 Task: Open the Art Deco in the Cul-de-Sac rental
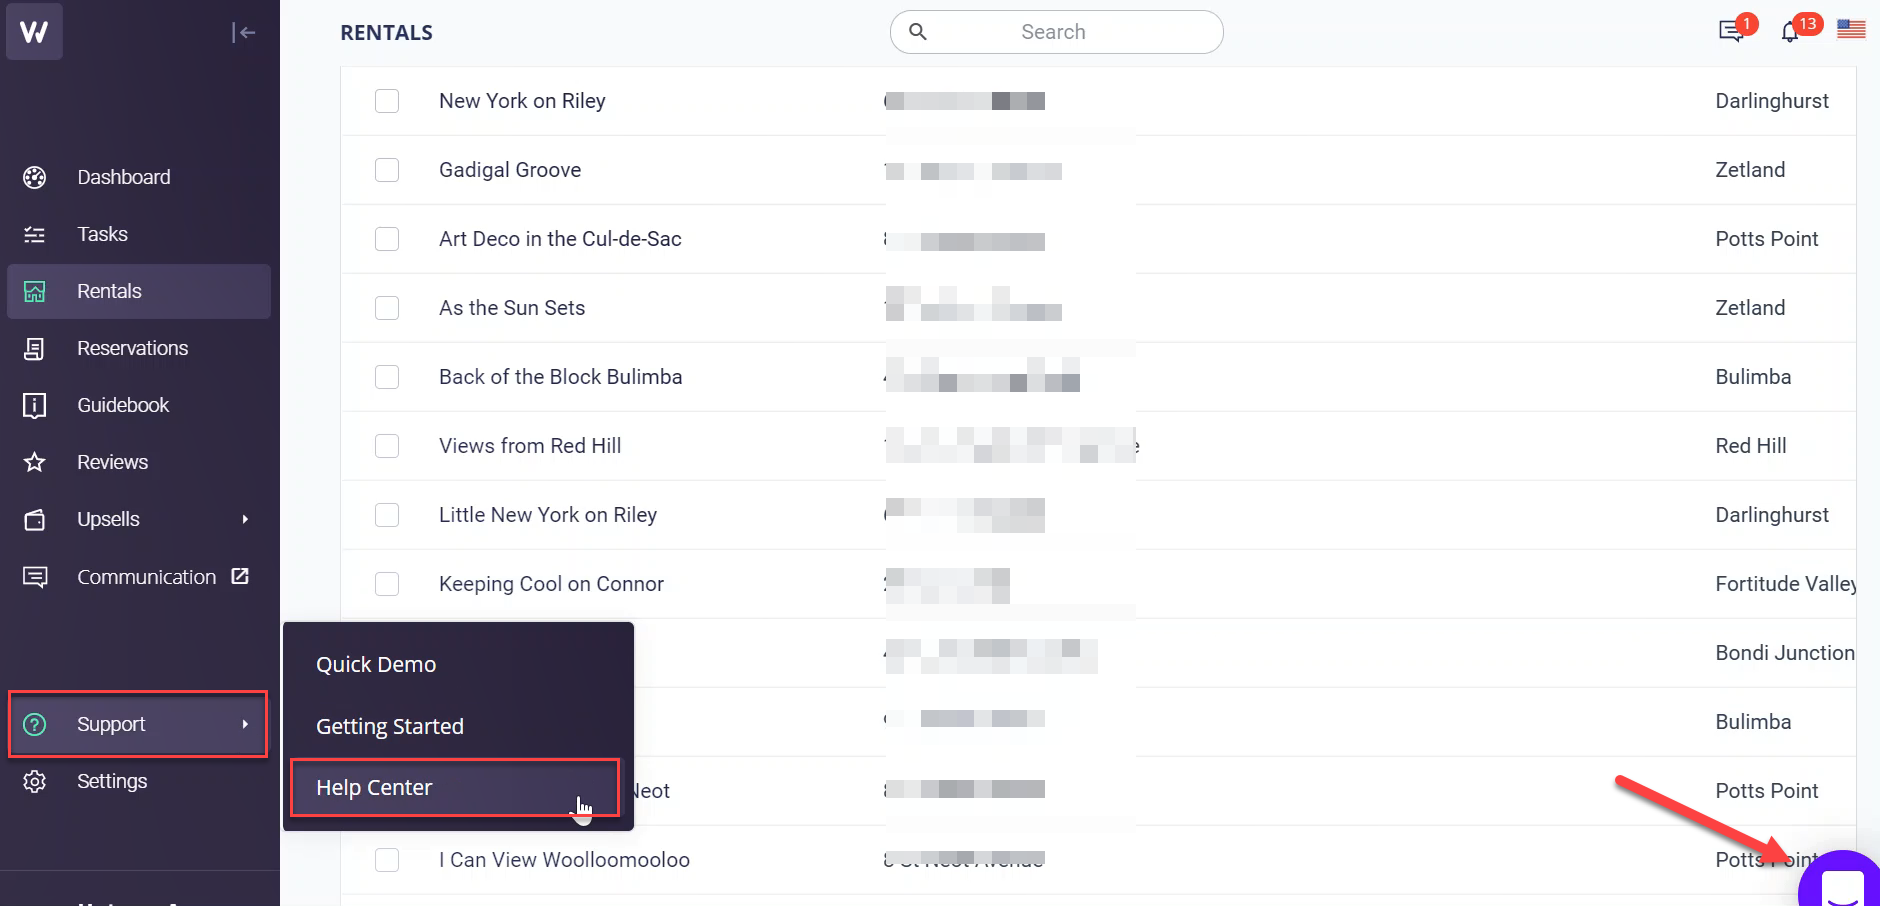(560, 239)
